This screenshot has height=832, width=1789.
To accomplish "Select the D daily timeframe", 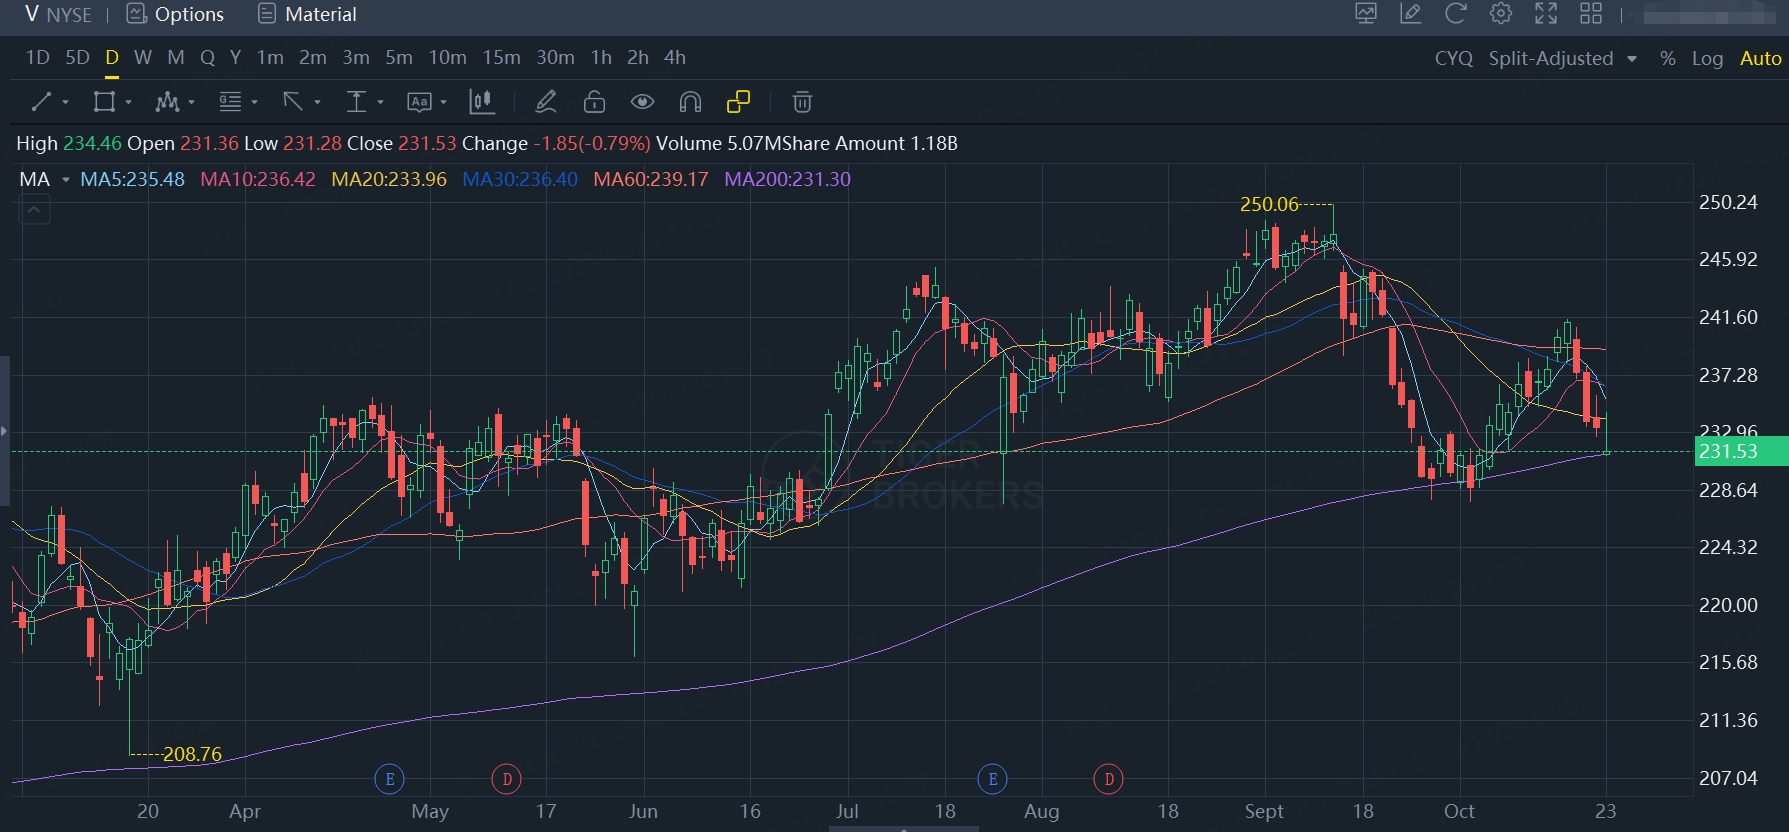I will [112, 58].
